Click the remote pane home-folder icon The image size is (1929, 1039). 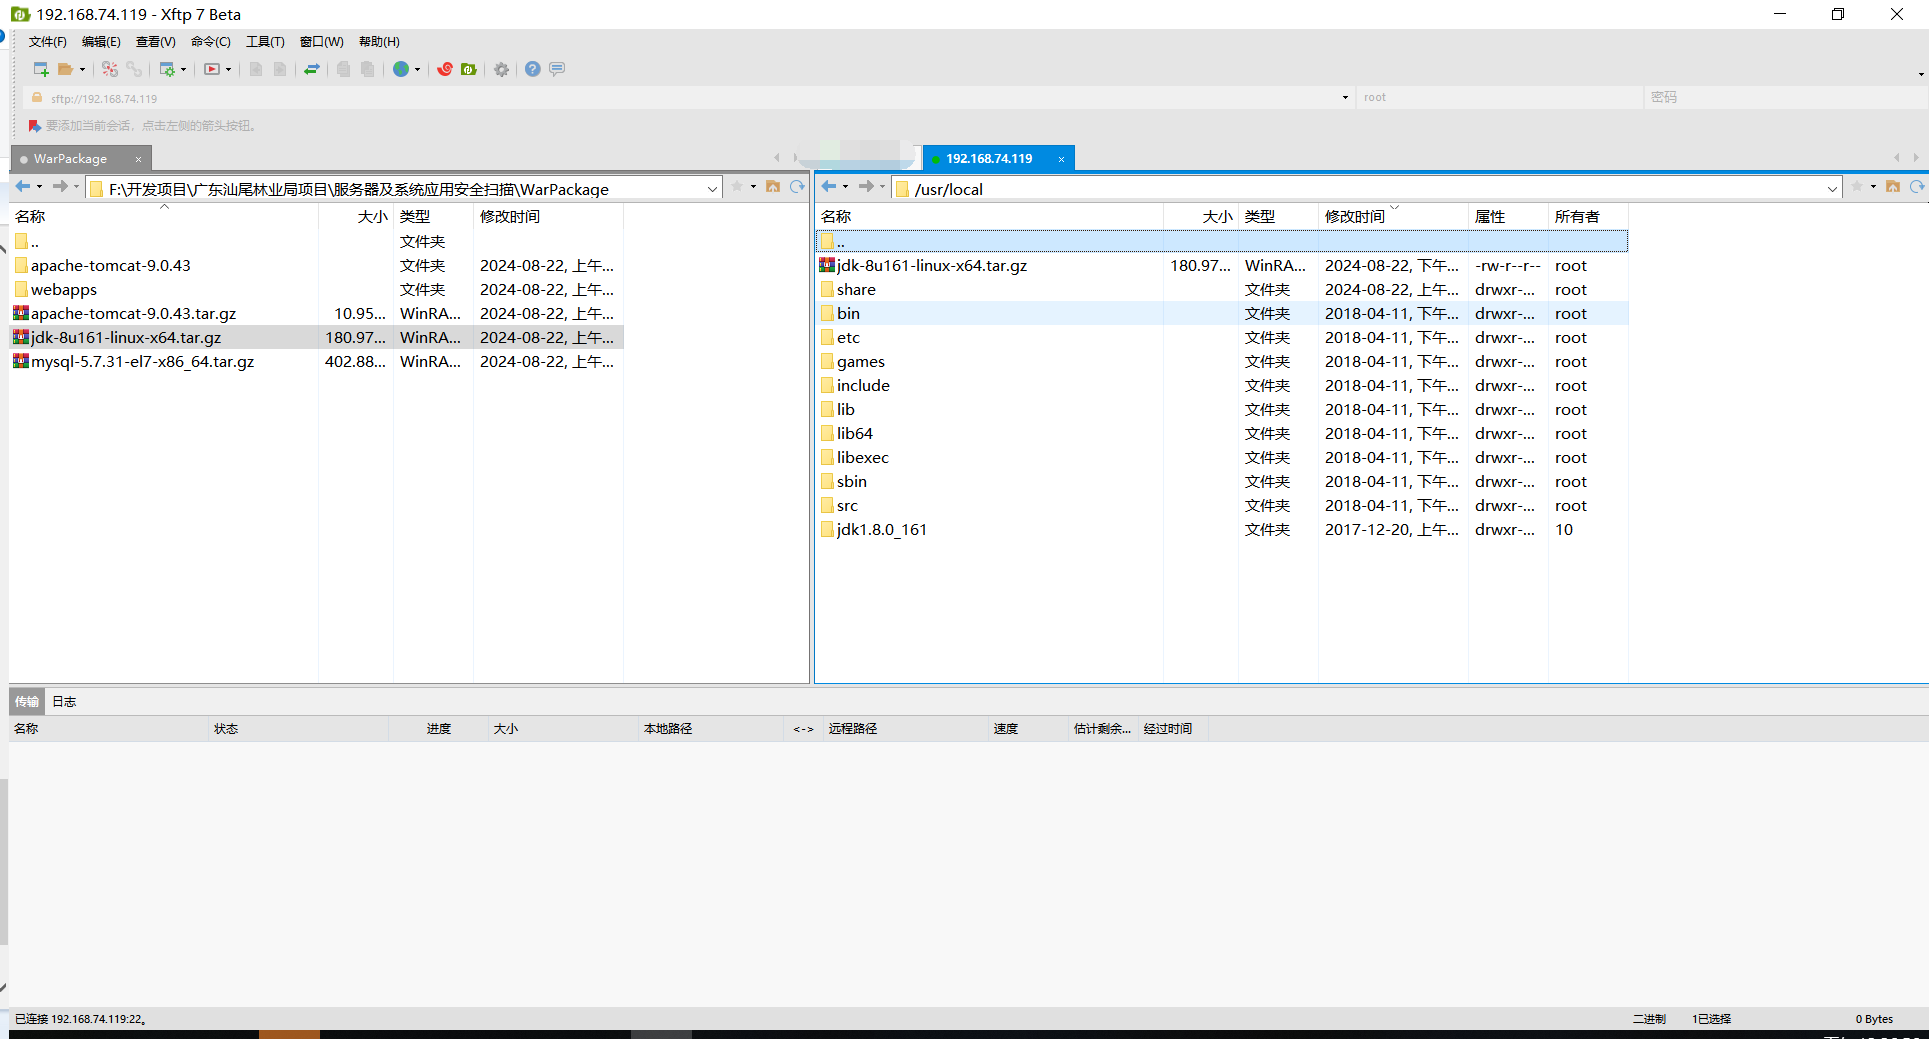(1893, 187)
